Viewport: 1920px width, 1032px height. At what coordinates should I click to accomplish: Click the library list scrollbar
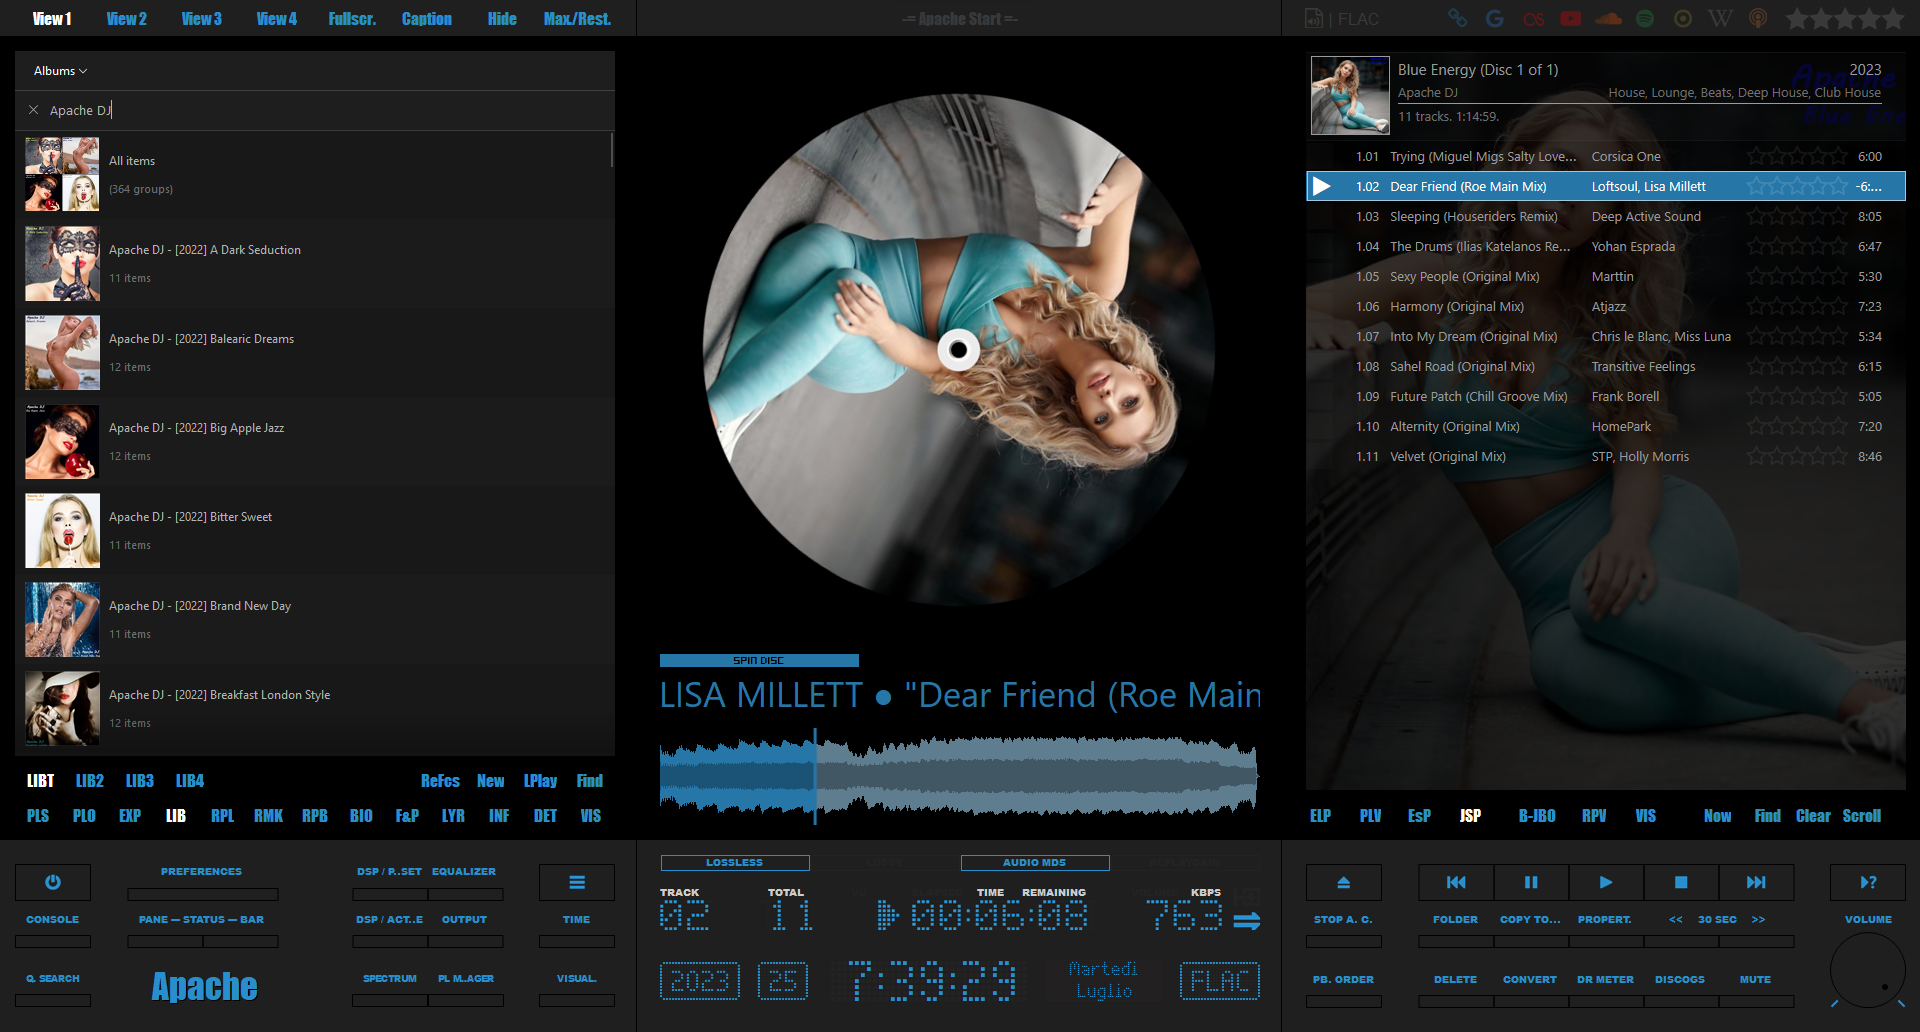pos(611,150)
